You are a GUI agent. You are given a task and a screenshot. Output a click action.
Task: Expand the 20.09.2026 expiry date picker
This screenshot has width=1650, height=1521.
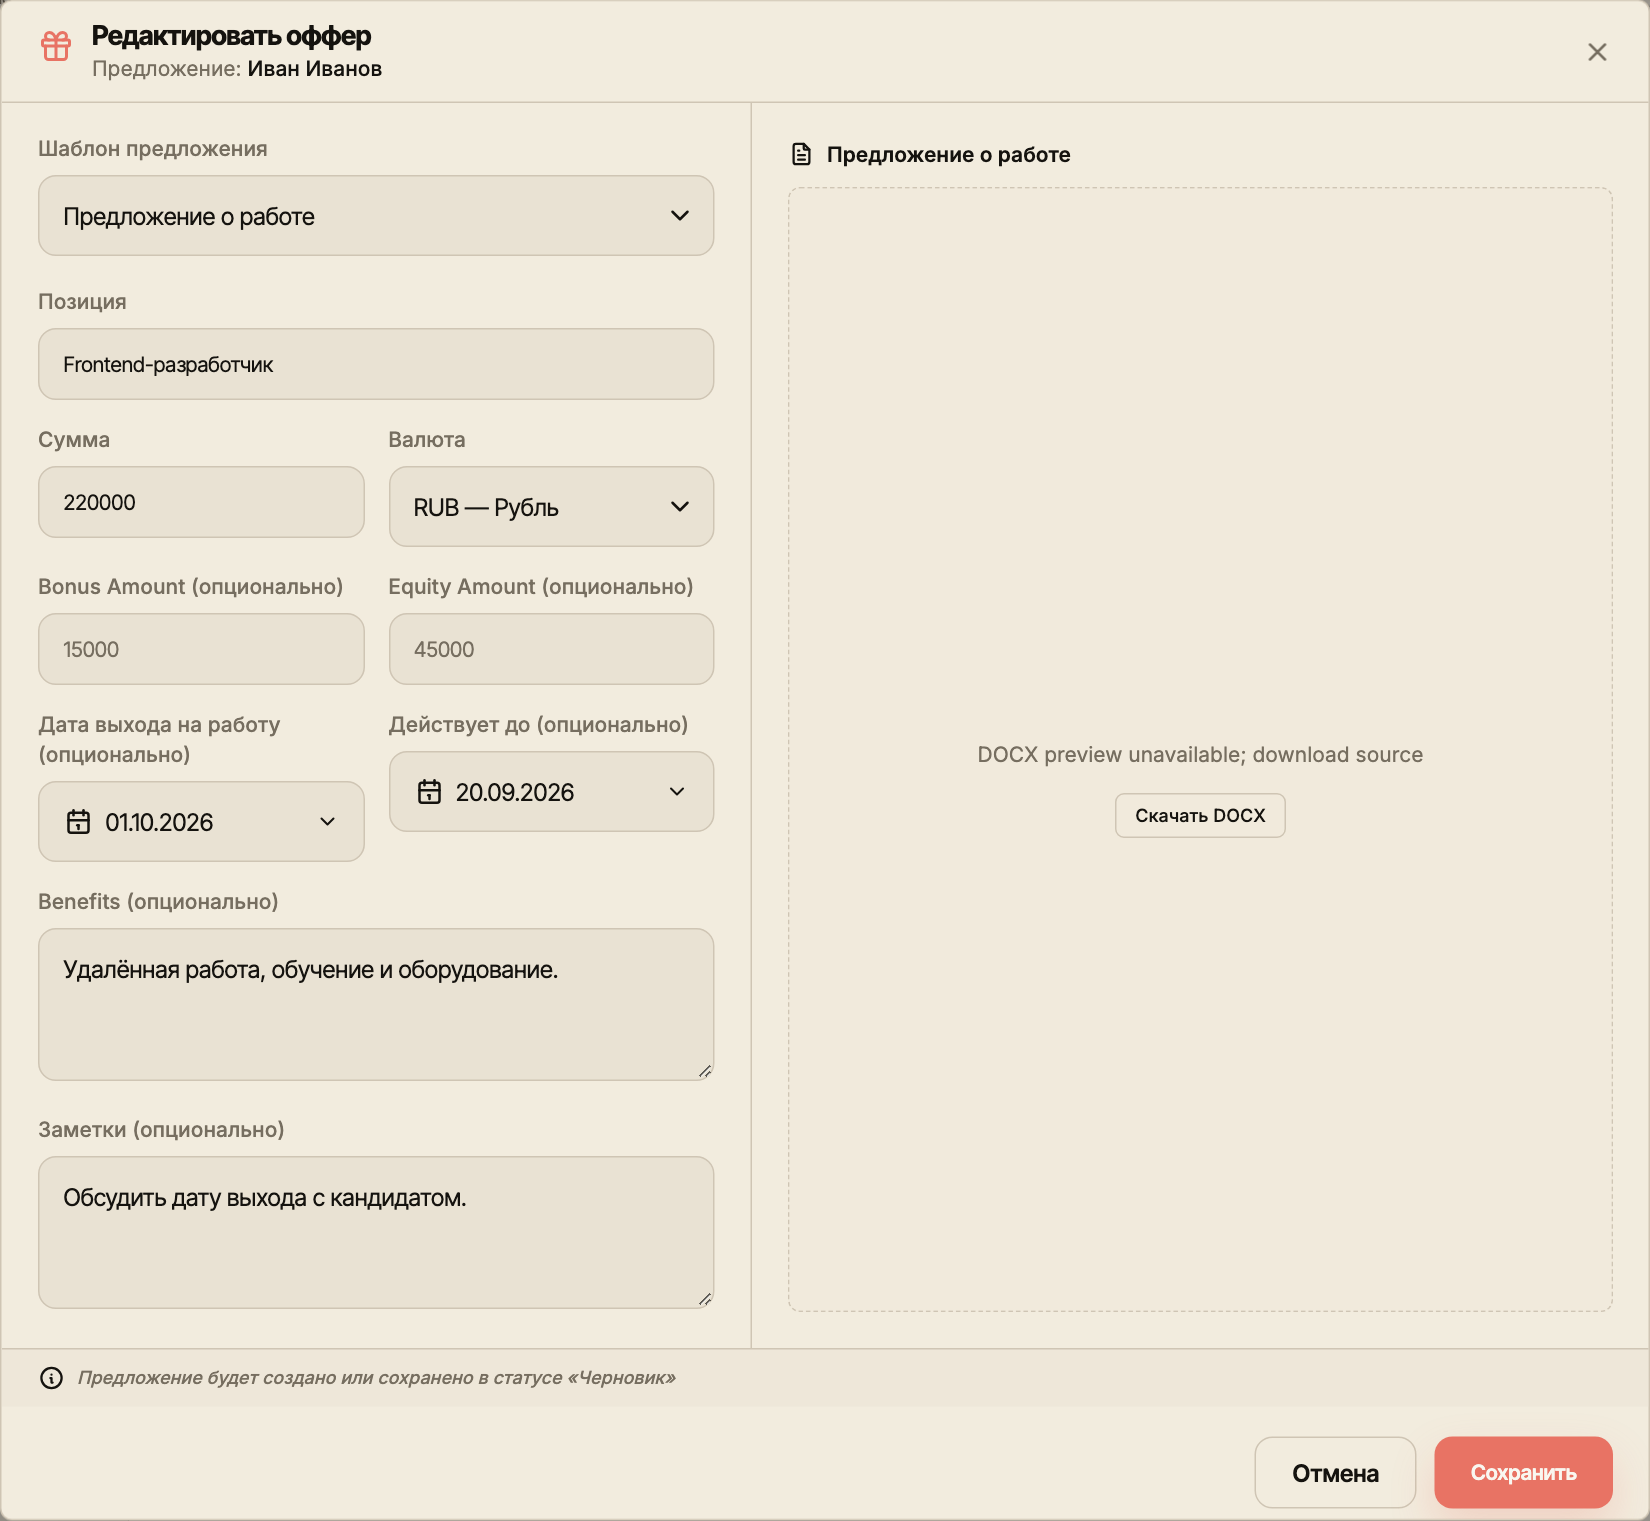tap(551, 792)
